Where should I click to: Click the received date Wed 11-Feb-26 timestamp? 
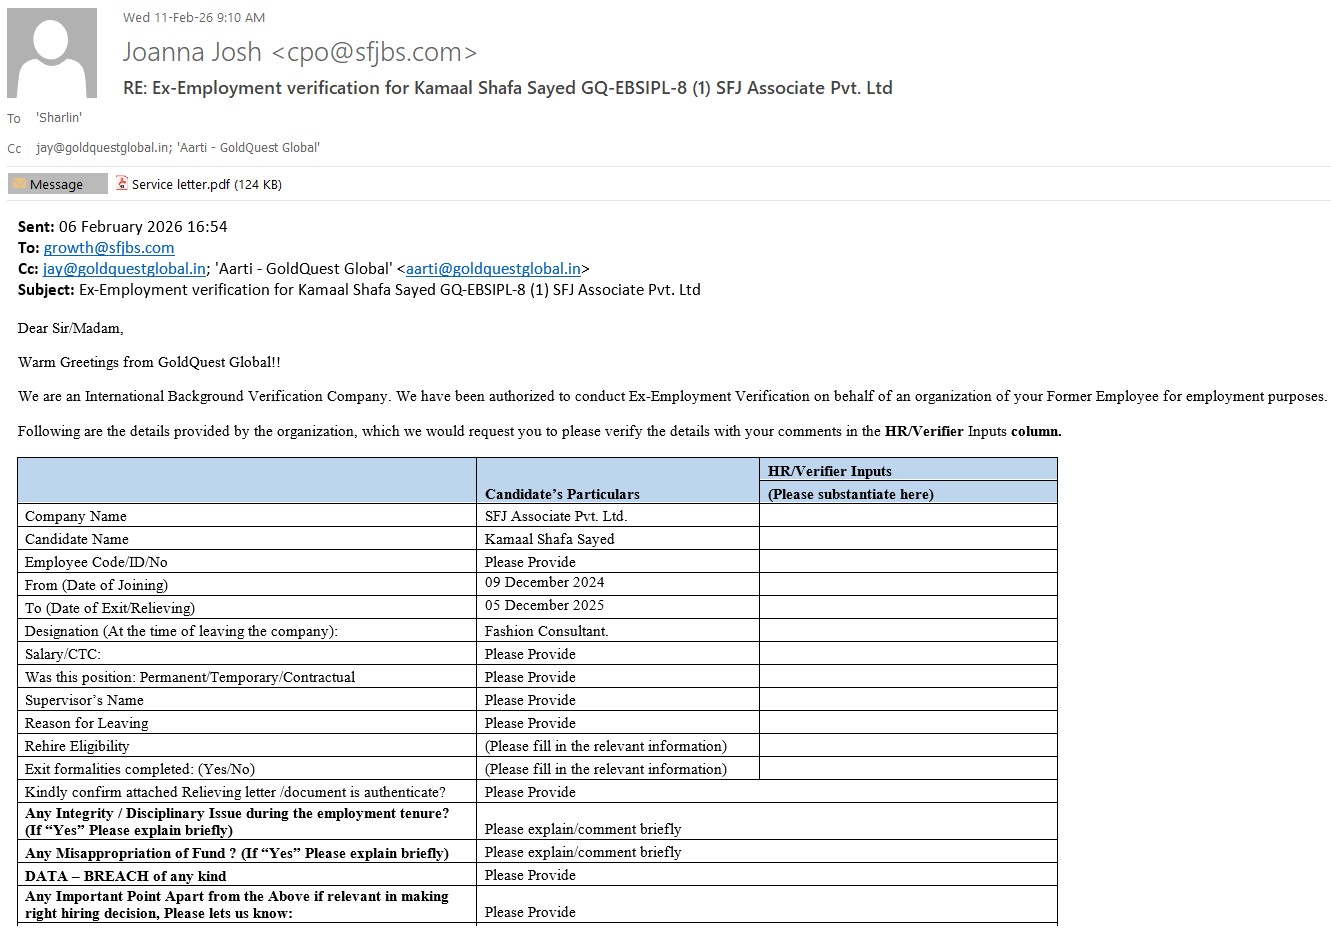click(x=194, y=17)
